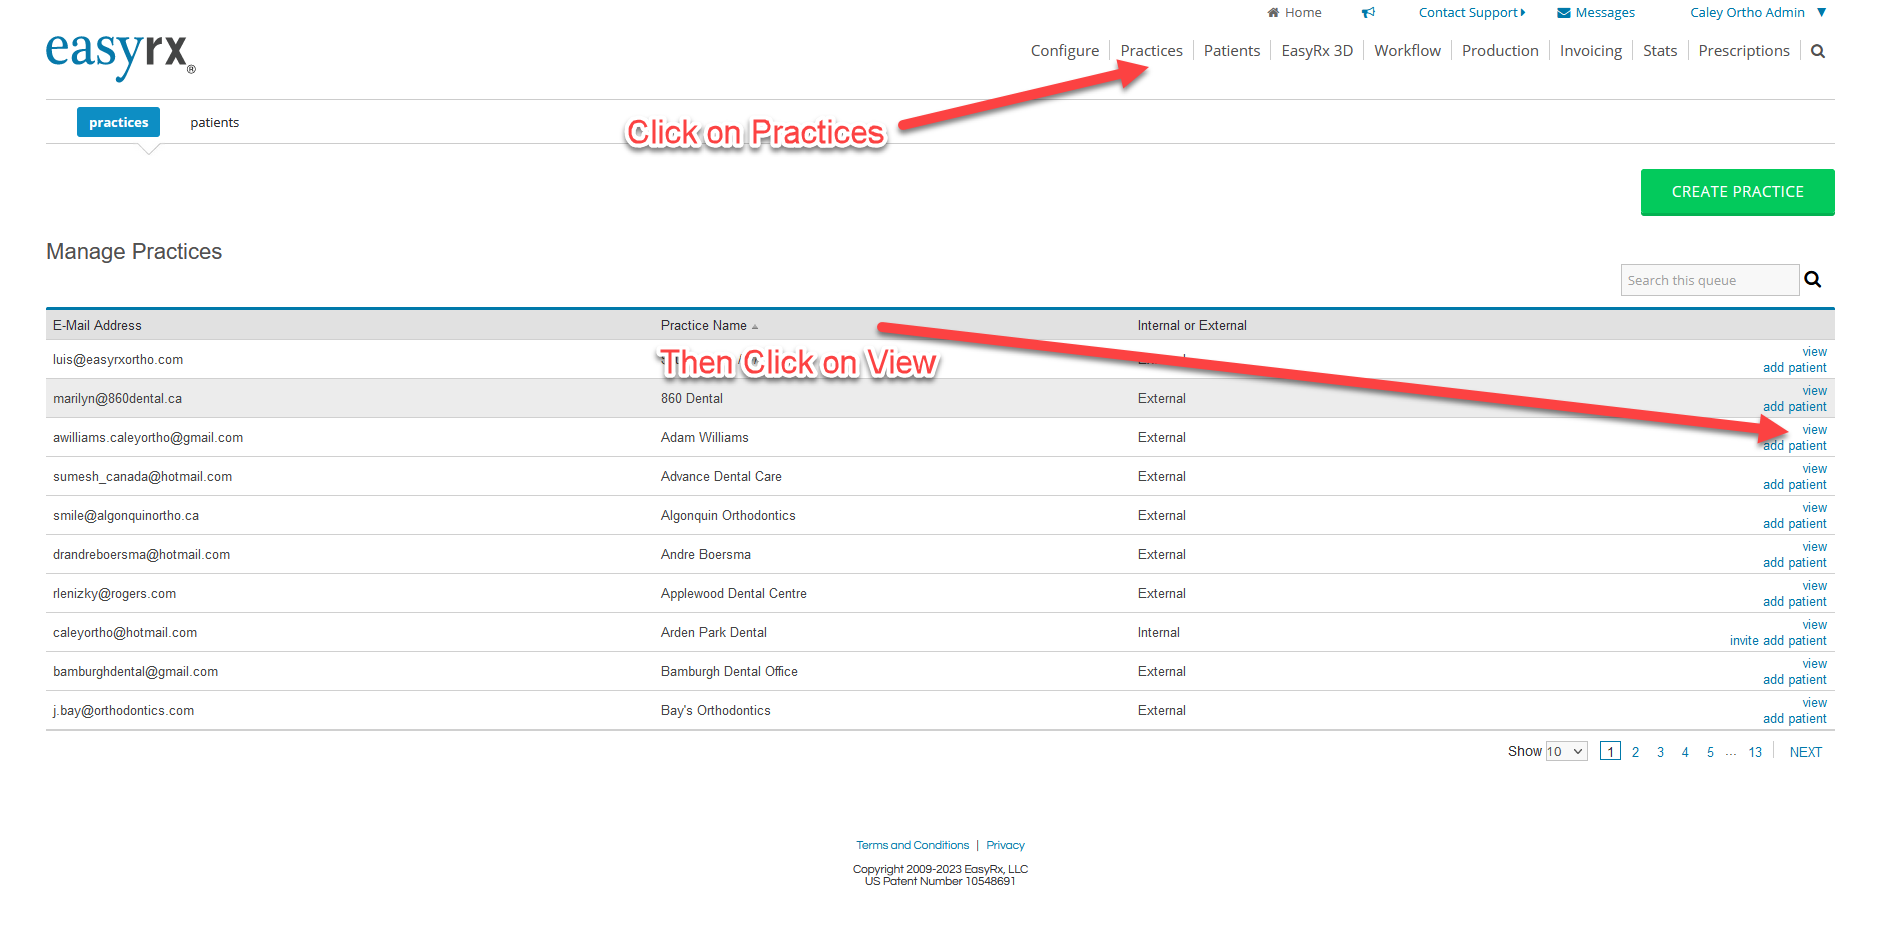The image size is (1890, 930).
Task: Click the search magnifier in top navigation
Action: 1818,51
